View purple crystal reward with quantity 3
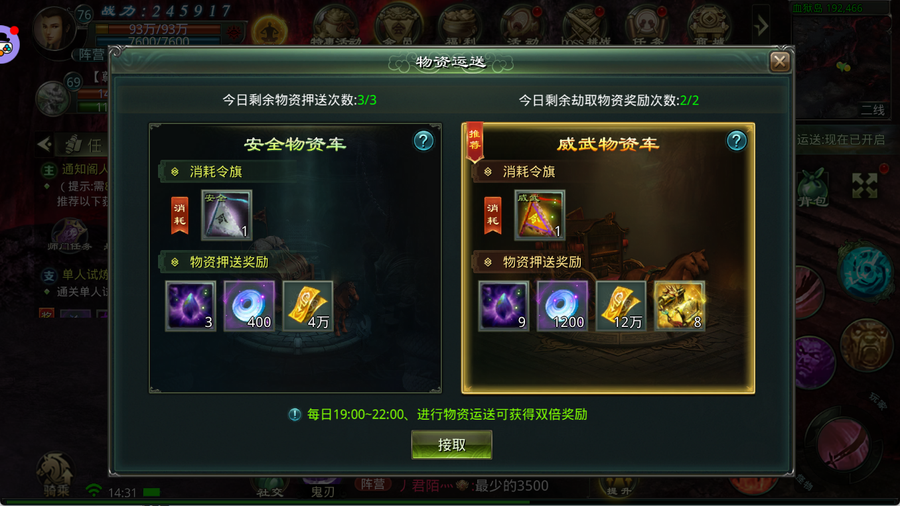This screenshot has width=900, height=506. [x=191, y=306]
